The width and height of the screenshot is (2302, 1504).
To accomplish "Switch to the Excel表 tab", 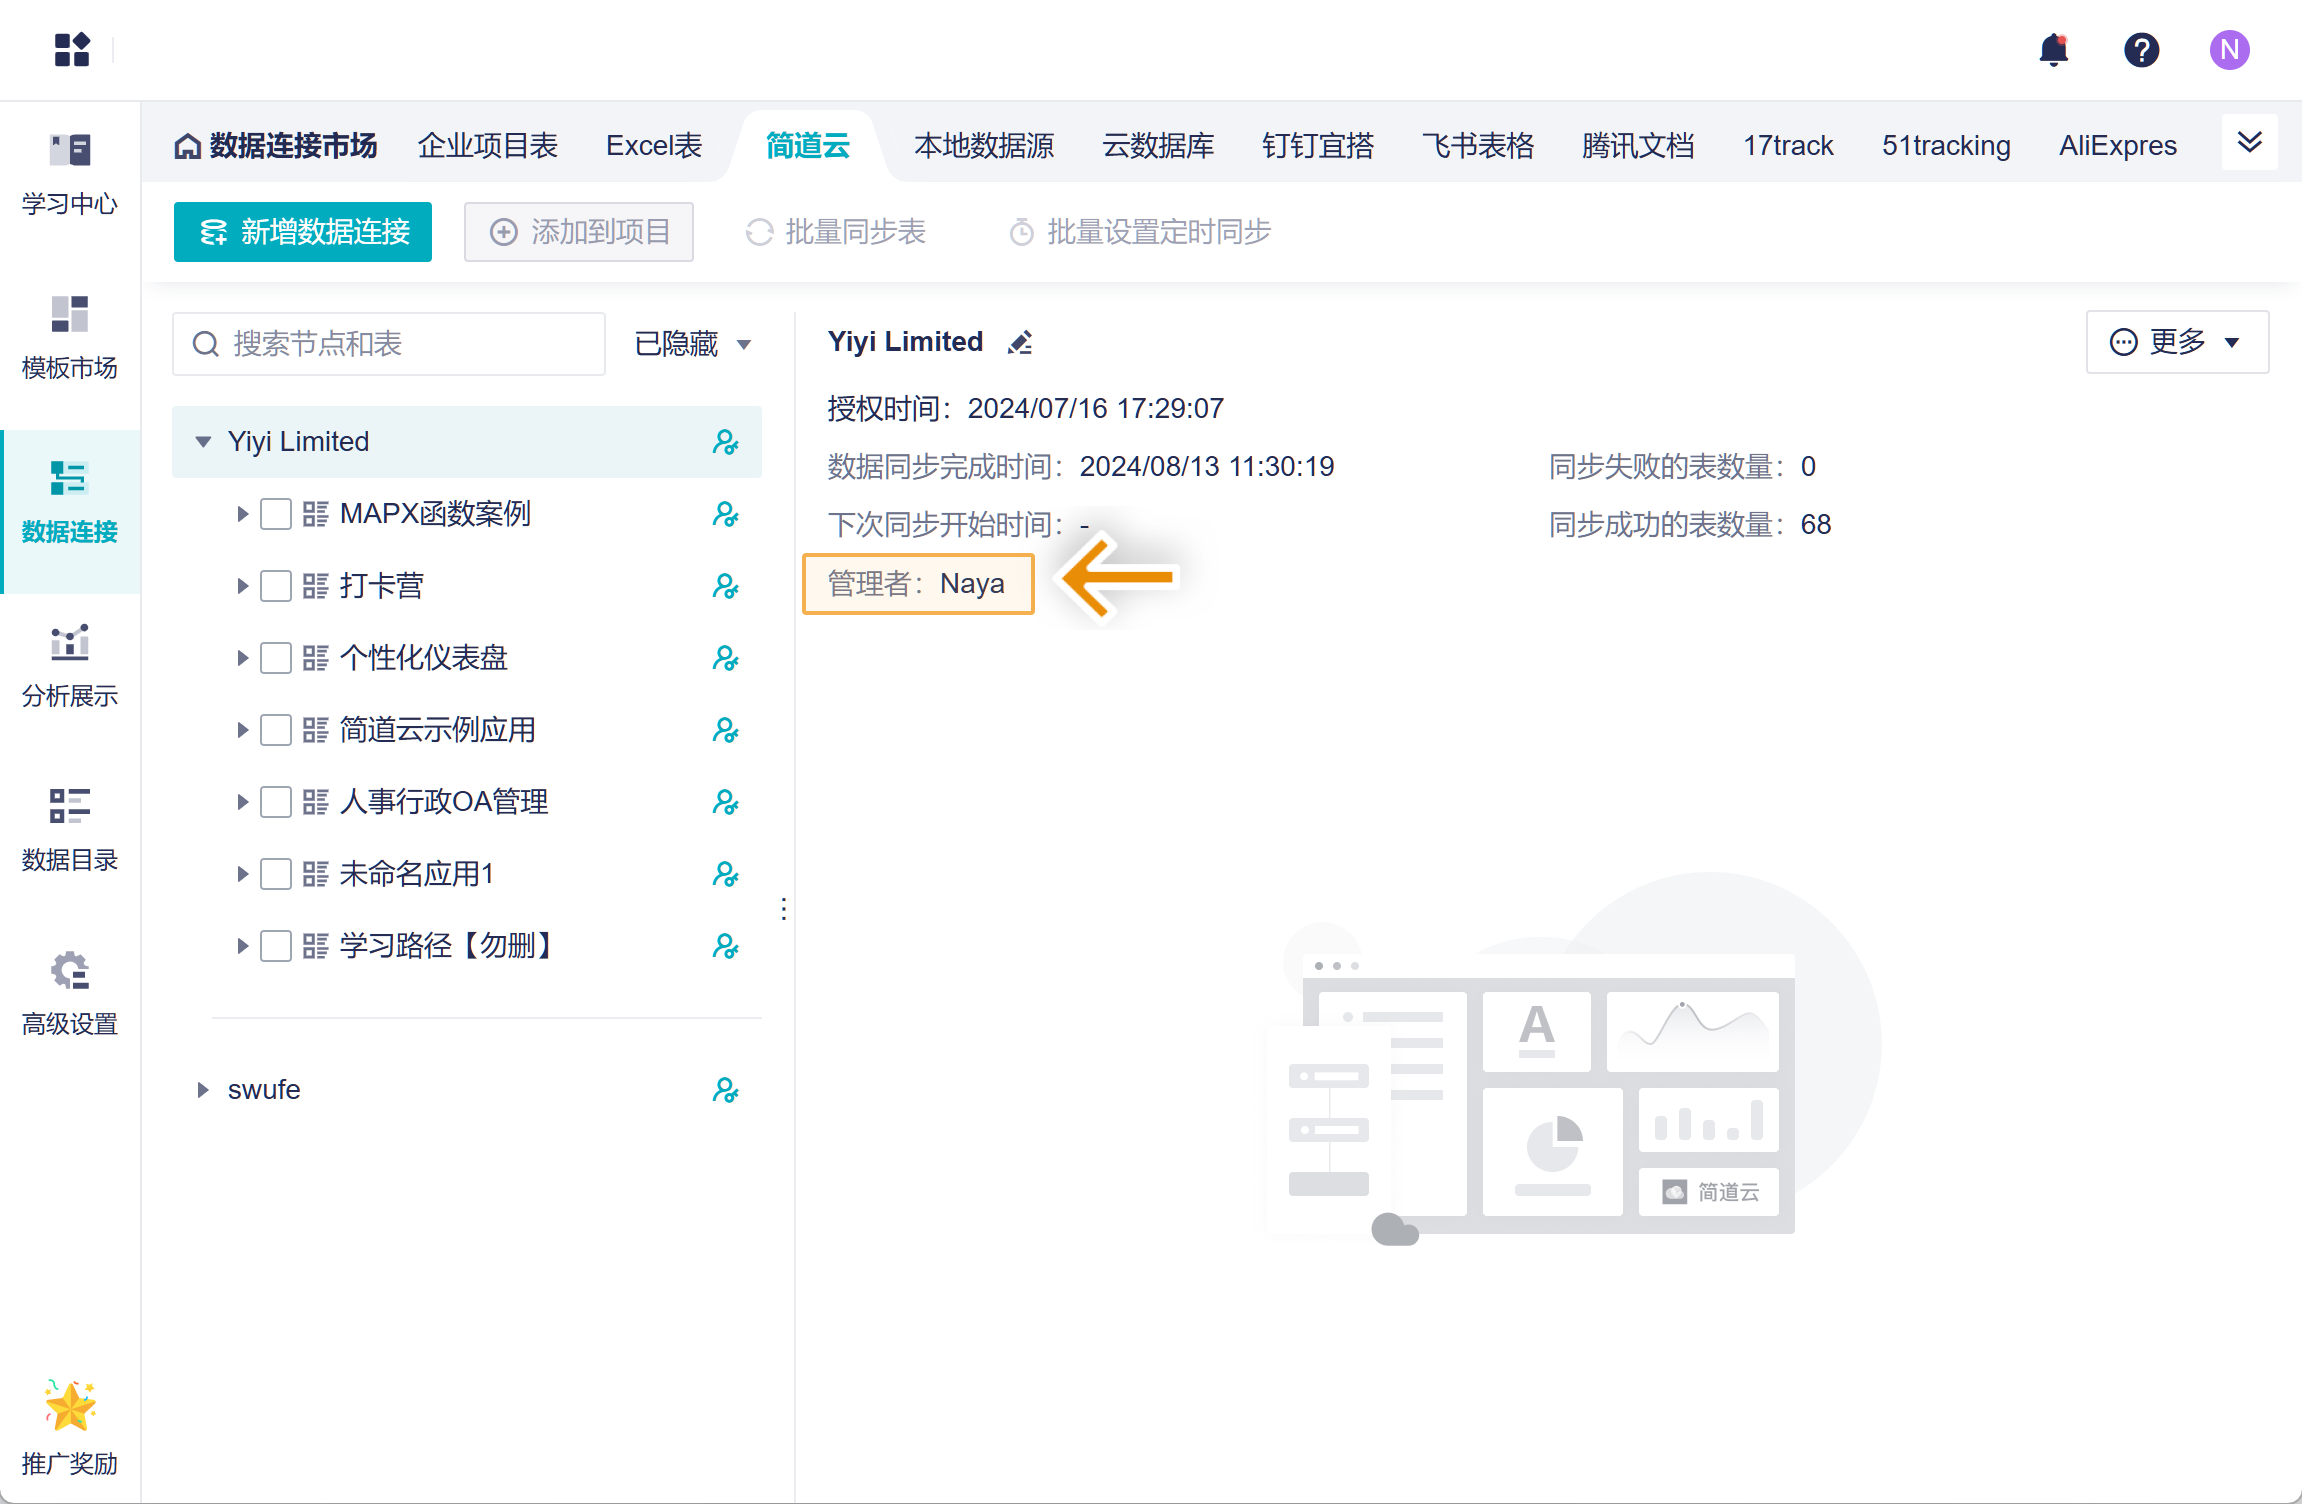I will [654, 146].
